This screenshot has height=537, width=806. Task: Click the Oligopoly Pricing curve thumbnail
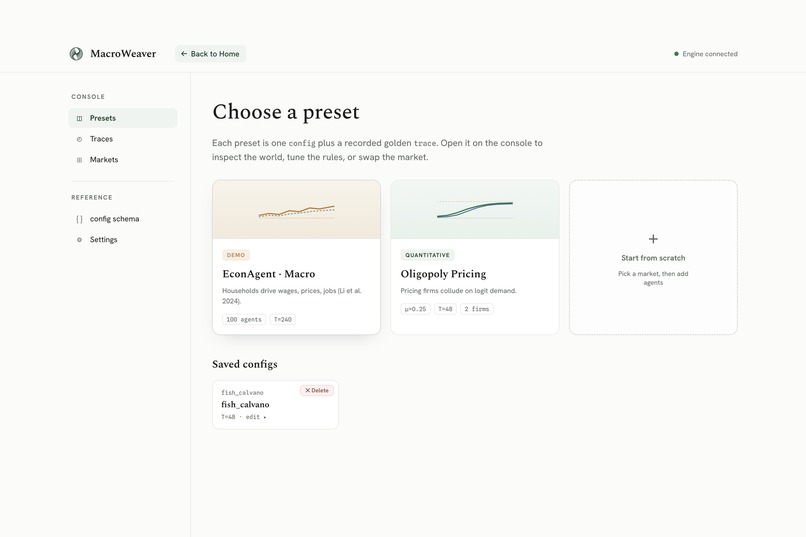point(475,210)
